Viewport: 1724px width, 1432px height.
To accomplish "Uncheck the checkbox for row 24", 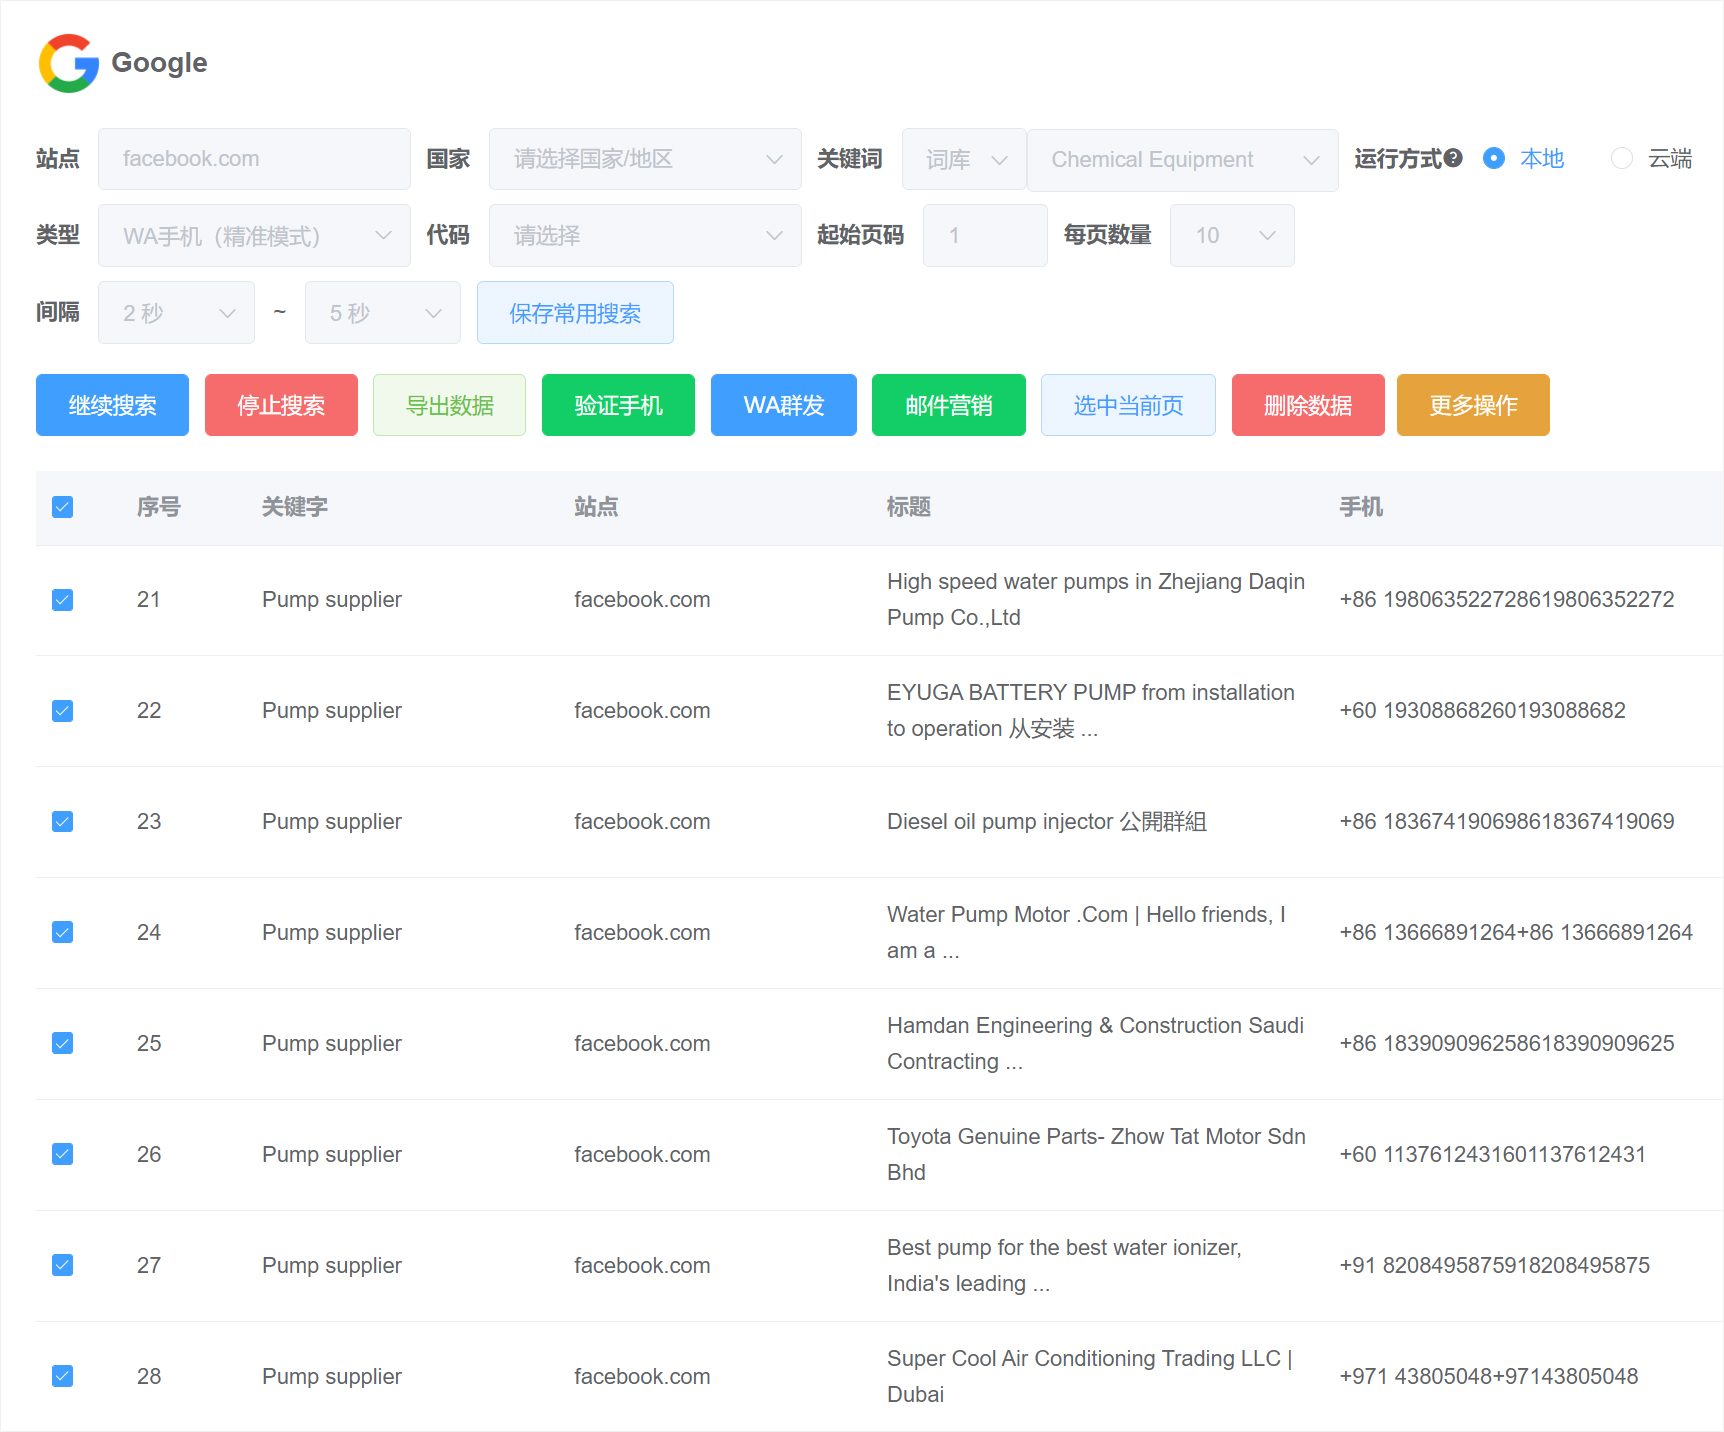I will [62, 933].
